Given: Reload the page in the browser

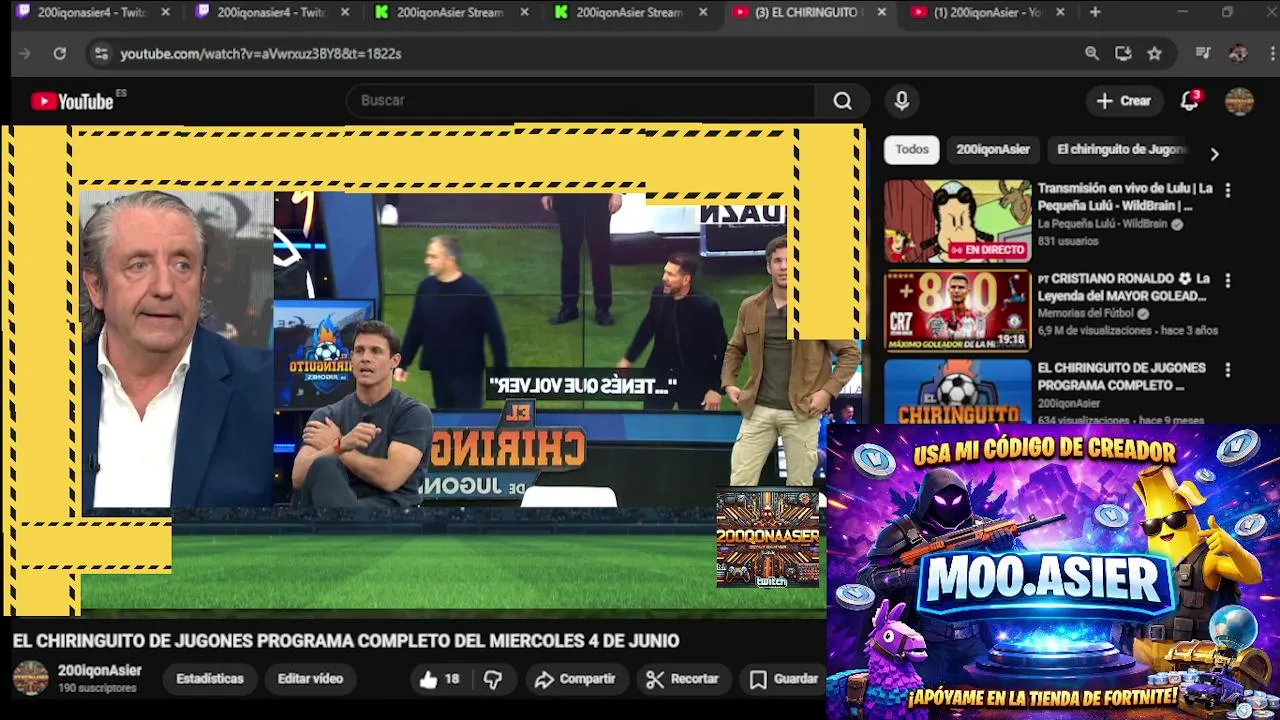Looking at the screenshot, I should (x=60, y=53).
